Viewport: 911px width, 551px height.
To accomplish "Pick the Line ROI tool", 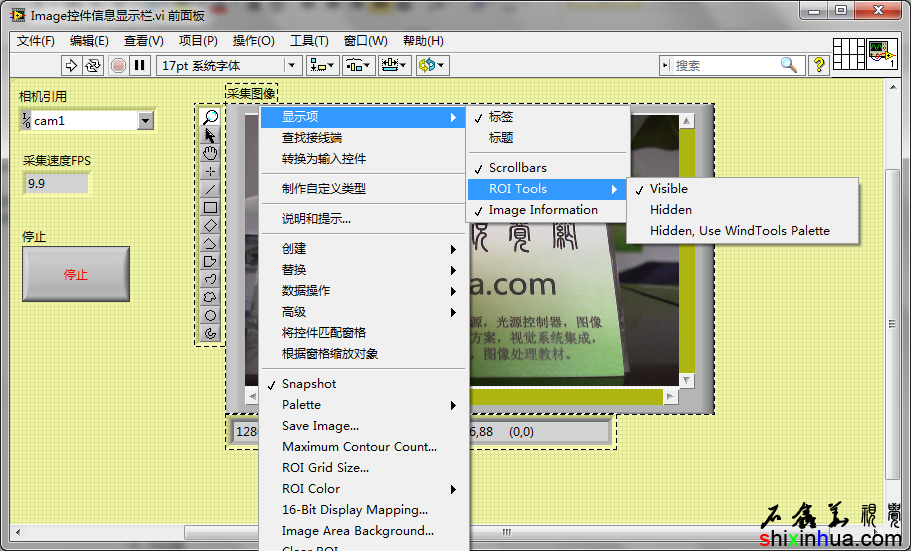I will pos(210,189).
